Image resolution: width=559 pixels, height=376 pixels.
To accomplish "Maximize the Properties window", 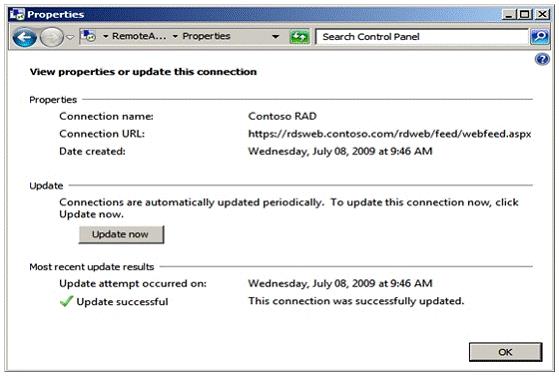I will [x=525, y=14].
